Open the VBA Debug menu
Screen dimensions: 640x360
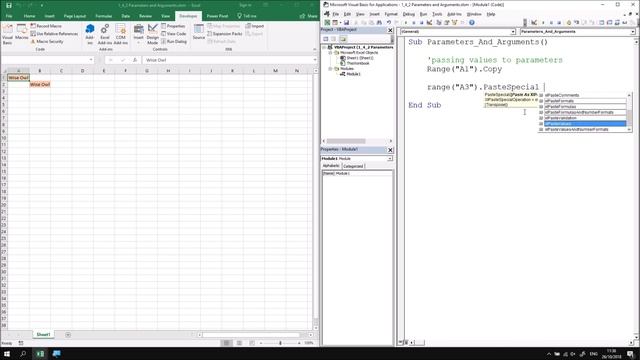point(408,14)
